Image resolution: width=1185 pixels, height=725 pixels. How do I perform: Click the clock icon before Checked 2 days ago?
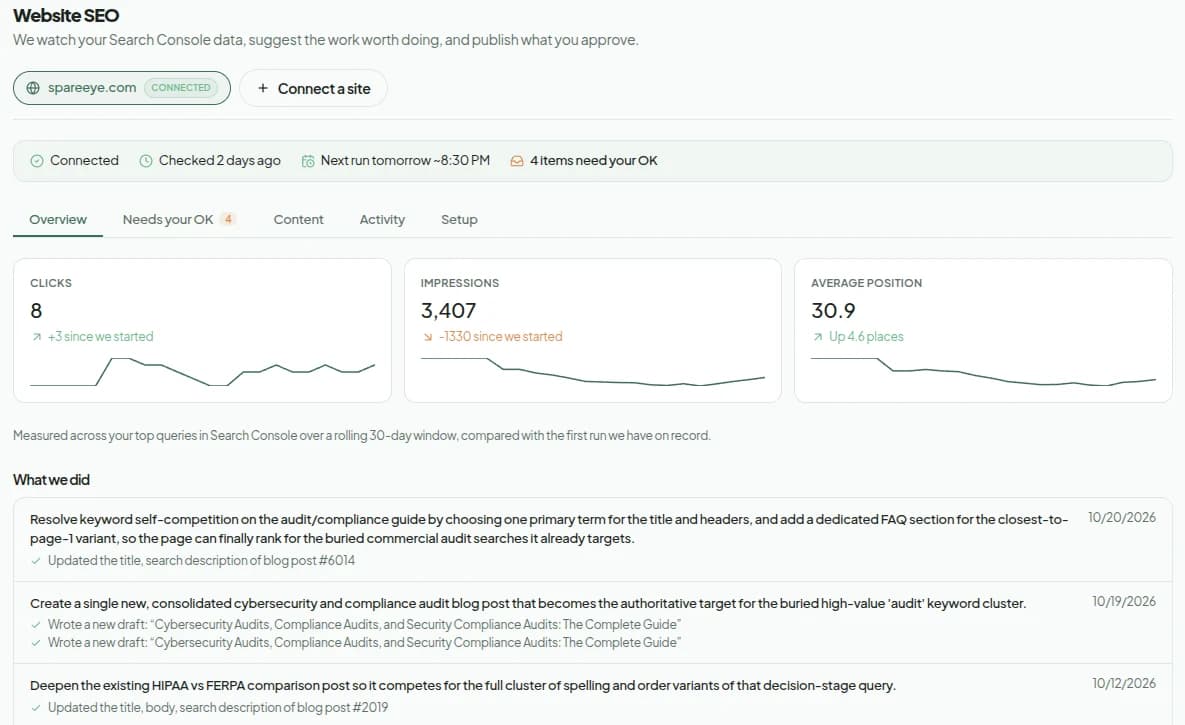pos(146,161)
